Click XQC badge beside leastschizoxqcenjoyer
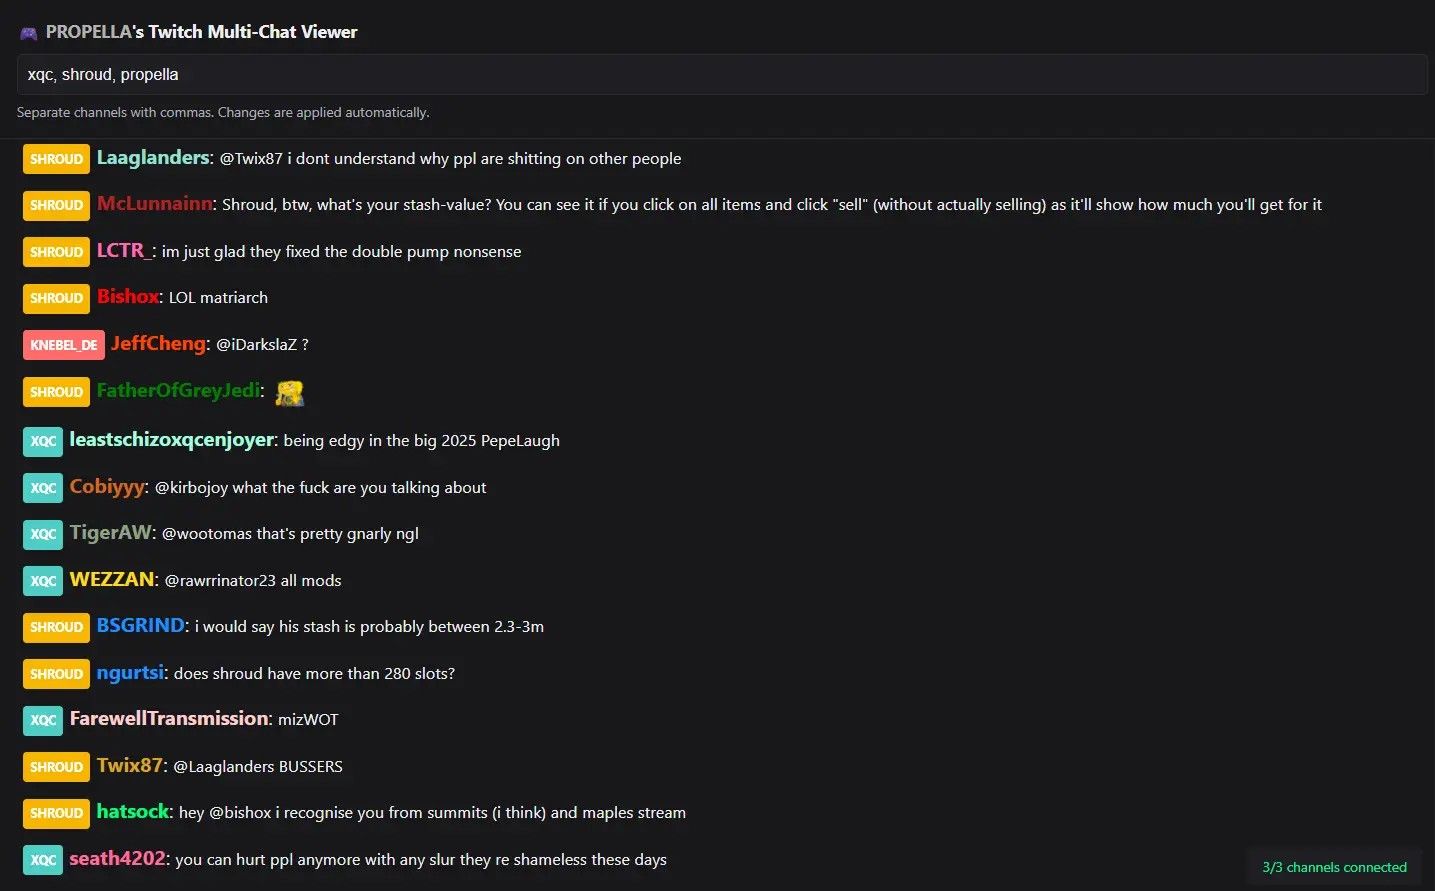The width and height of the screenshot is (1435, 891). point(43,441)
